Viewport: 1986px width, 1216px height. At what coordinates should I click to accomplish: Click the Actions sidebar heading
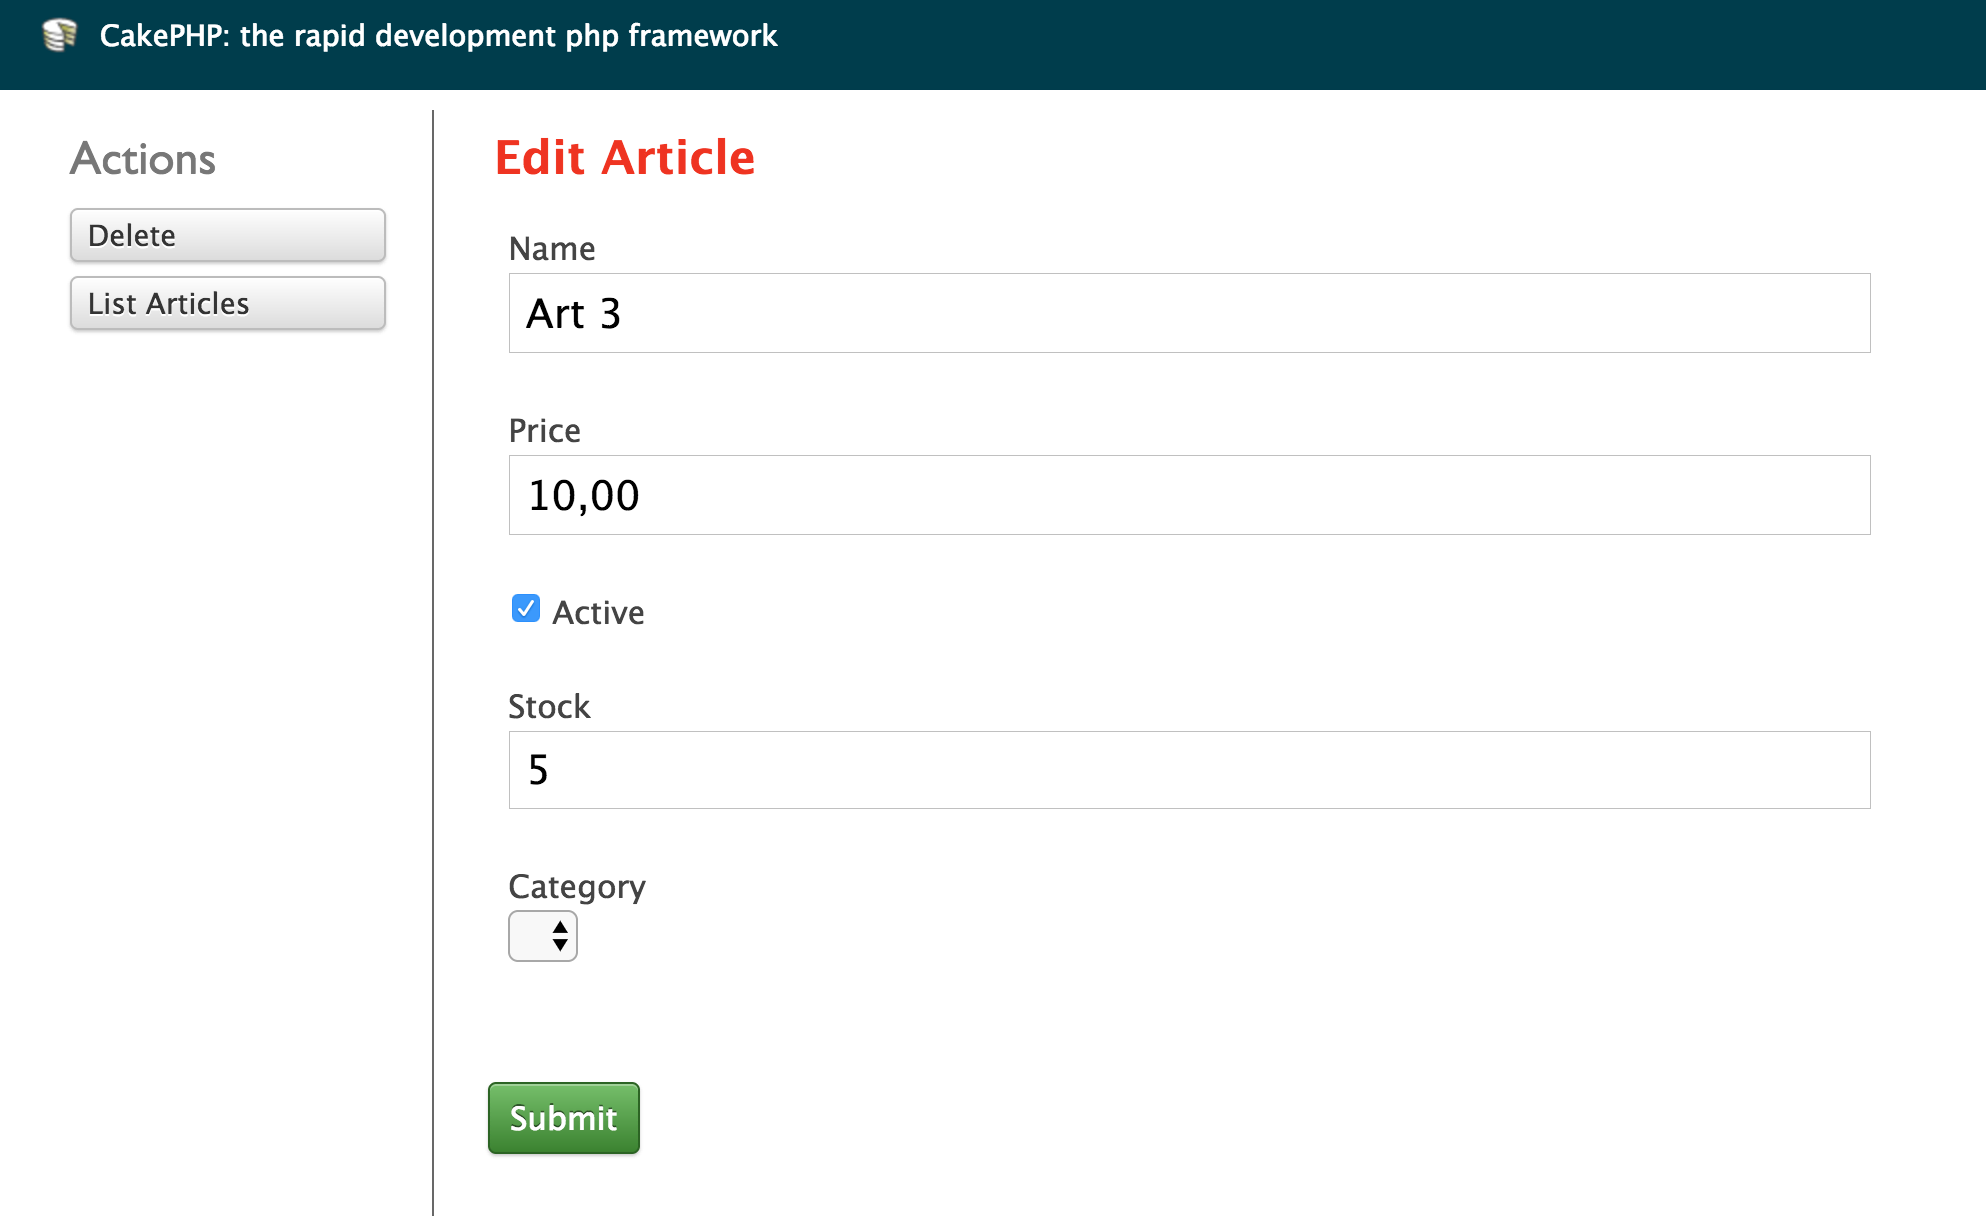click(x=143, y=159)
